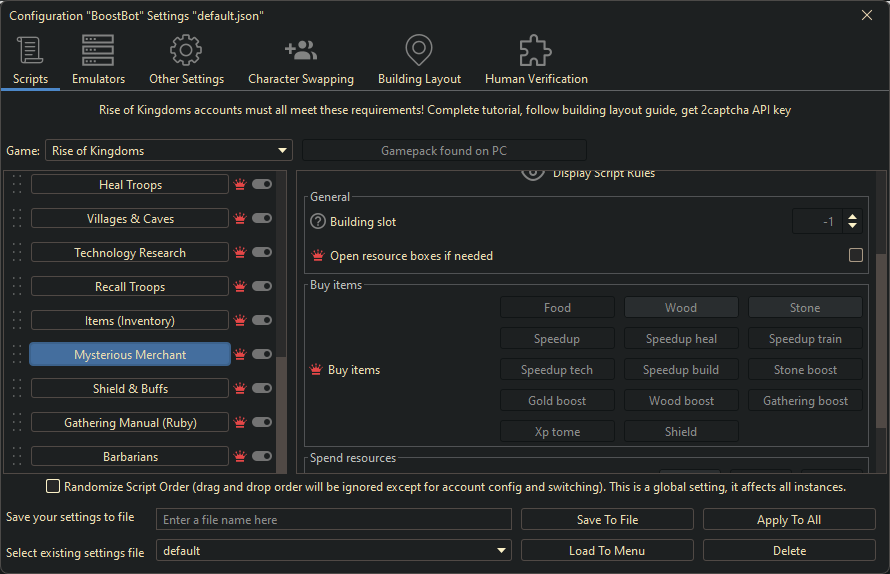This screenshot has width=890, height=574.
Task: Click drag handle of Villages & Caves row
Action: click(x=17, y=219)
